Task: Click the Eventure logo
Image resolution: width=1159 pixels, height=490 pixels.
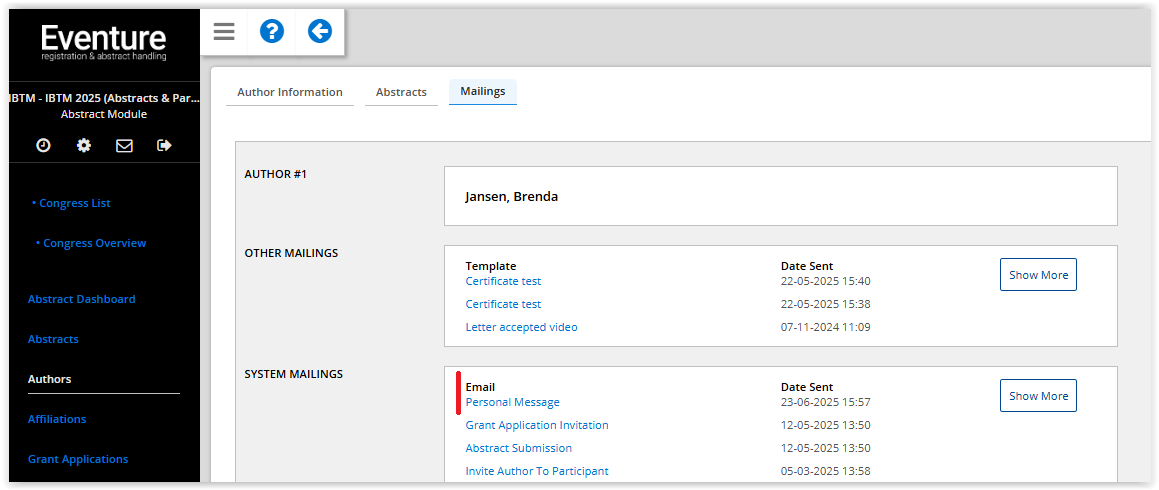Action: coord(103,42)
